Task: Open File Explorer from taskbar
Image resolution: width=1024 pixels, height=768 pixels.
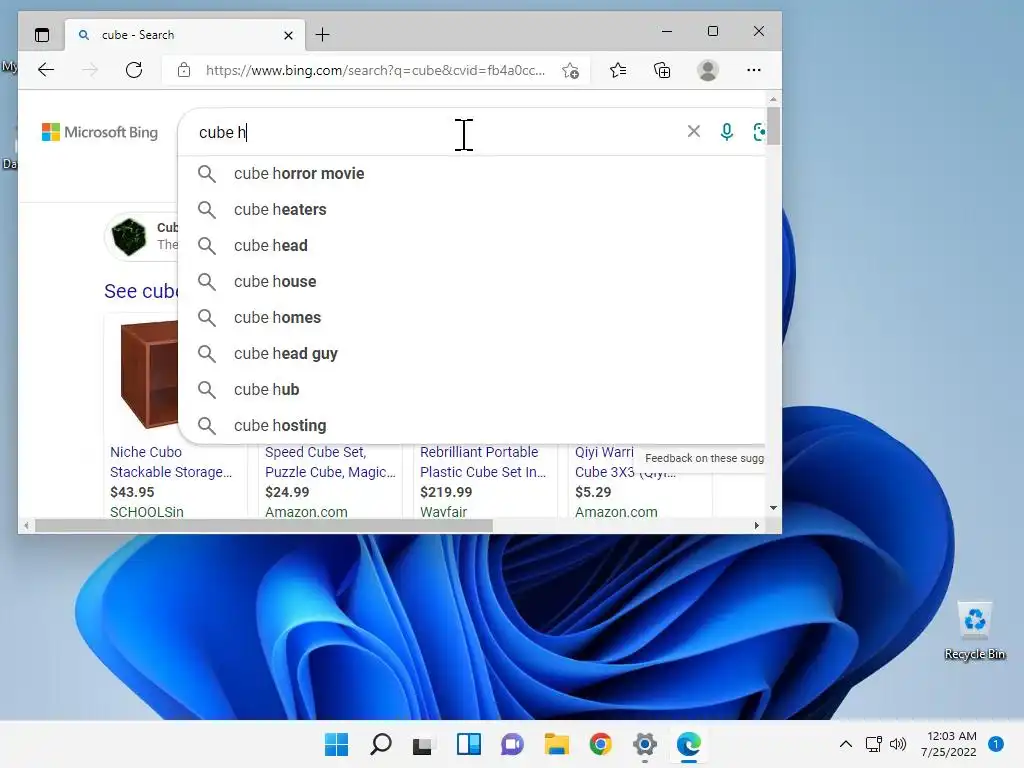Action: coord(556,744)
